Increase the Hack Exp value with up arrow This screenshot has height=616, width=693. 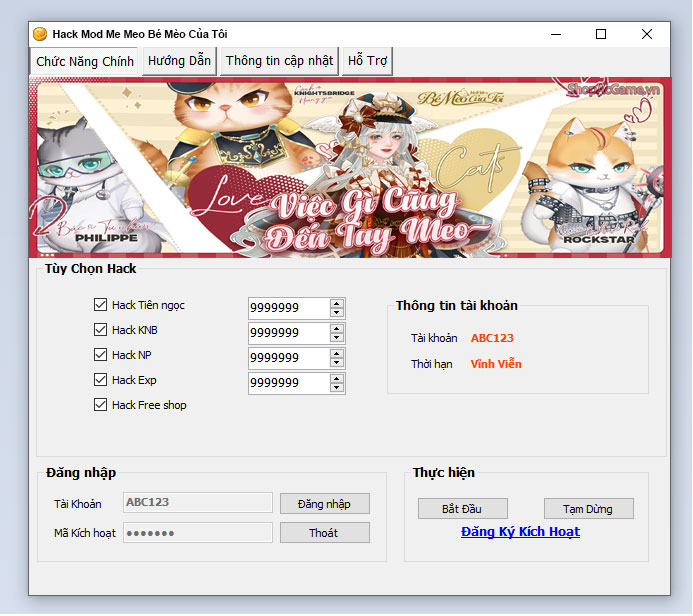[x=337, y=379]
